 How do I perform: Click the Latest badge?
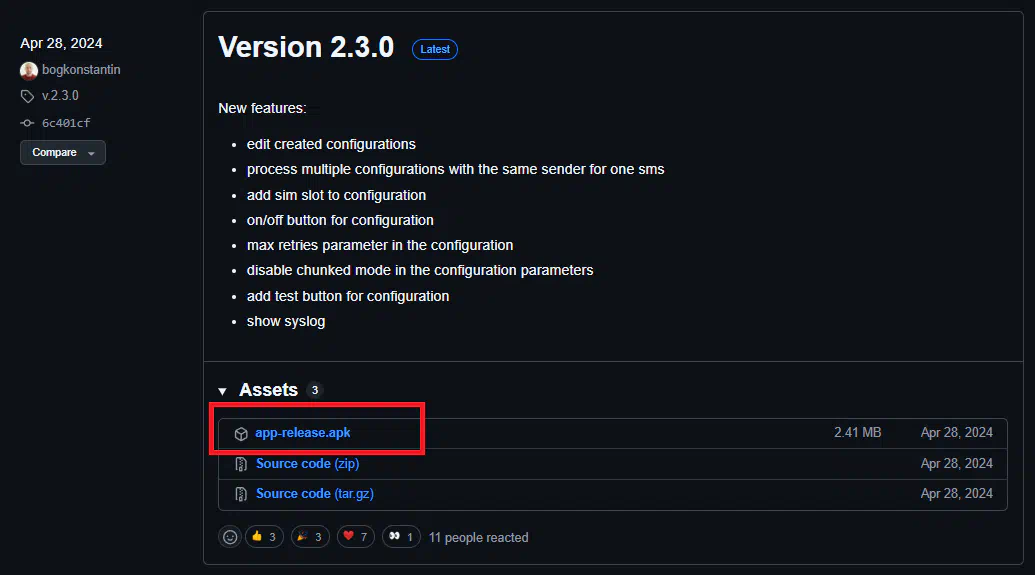(x=435, y=50)
